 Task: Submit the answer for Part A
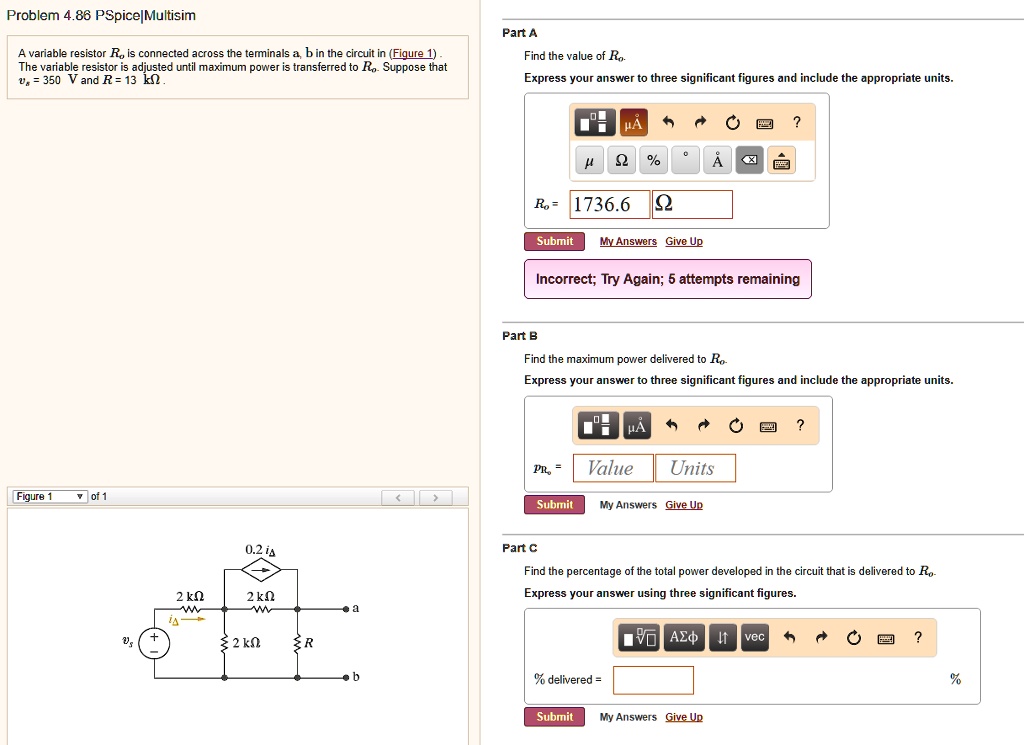click(553, 241)
